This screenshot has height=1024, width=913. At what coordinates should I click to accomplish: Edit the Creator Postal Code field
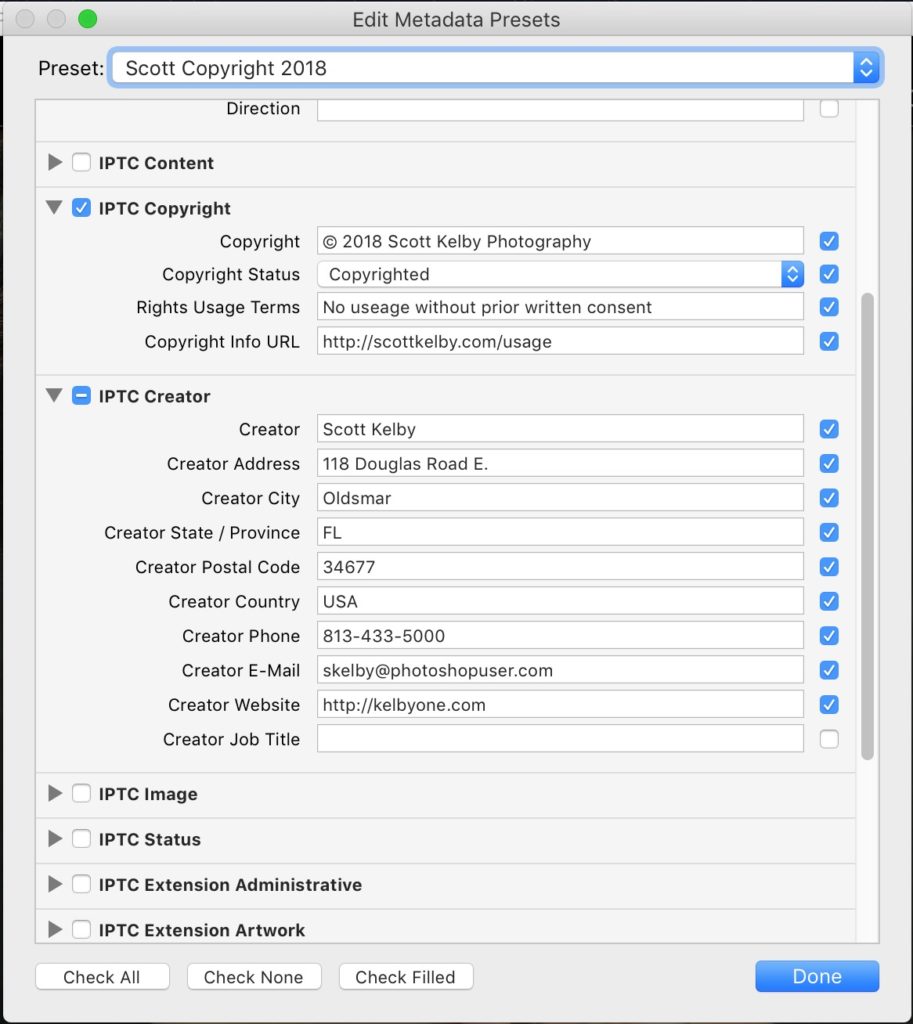click(560, 567)
